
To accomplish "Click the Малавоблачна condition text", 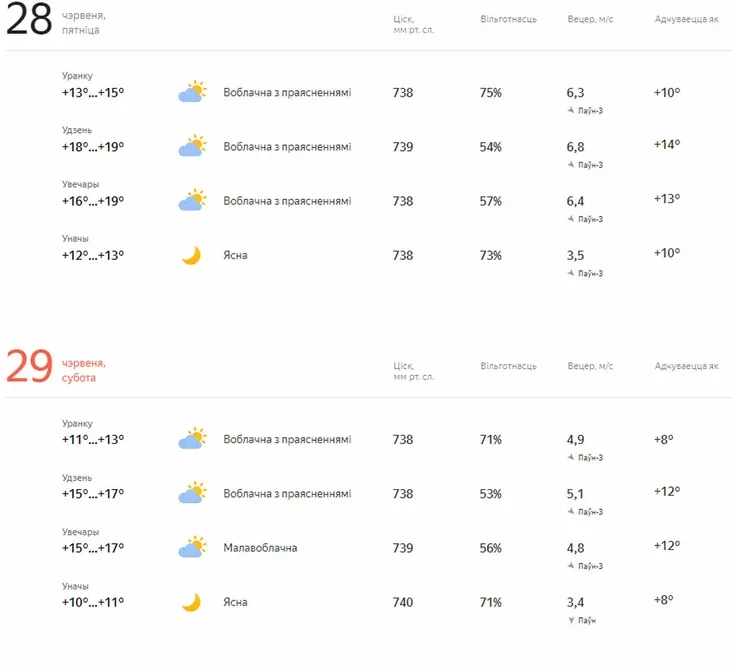I will point(260,548).
